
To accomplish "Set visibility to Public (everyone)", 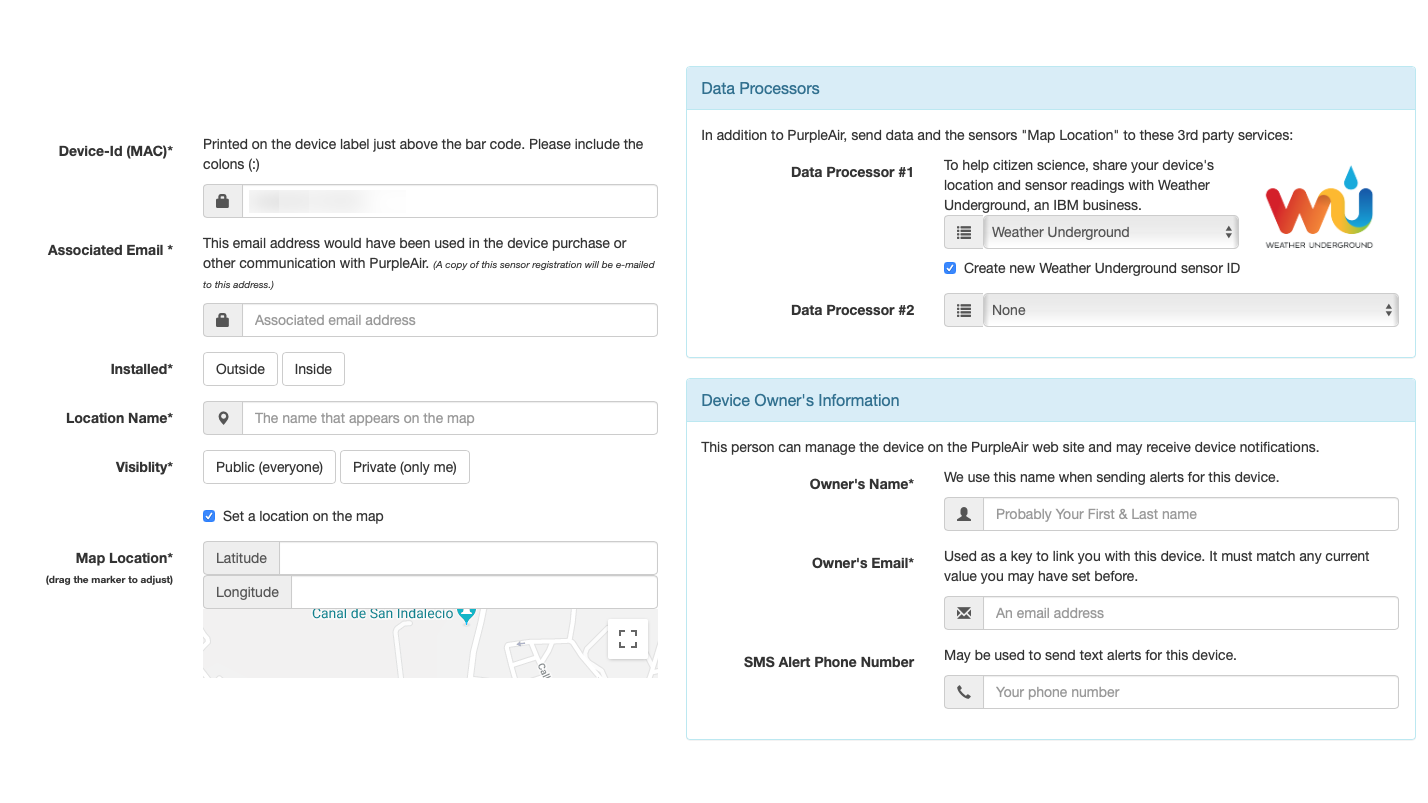I will point(269,467).
